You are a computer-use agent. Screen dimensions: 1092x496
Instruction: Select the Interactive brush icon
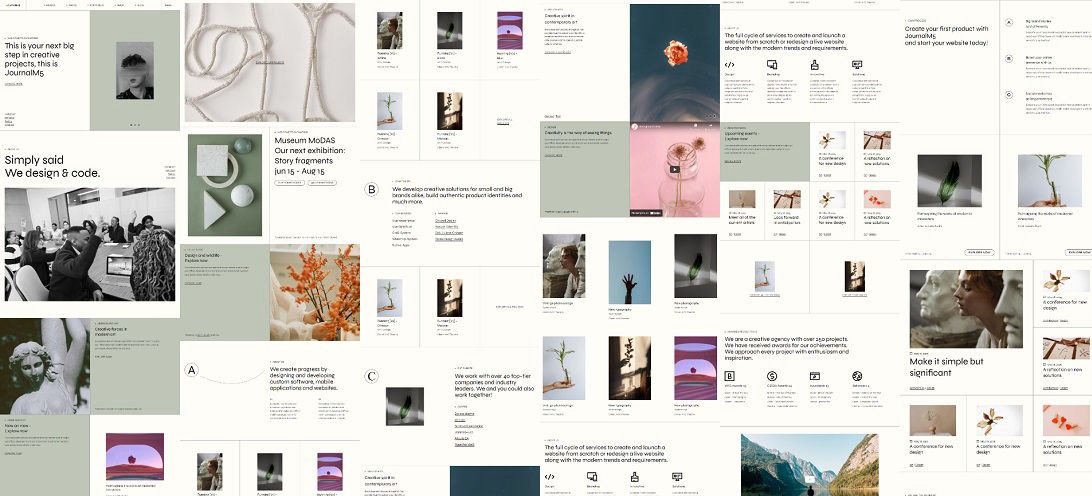point(815,64)
